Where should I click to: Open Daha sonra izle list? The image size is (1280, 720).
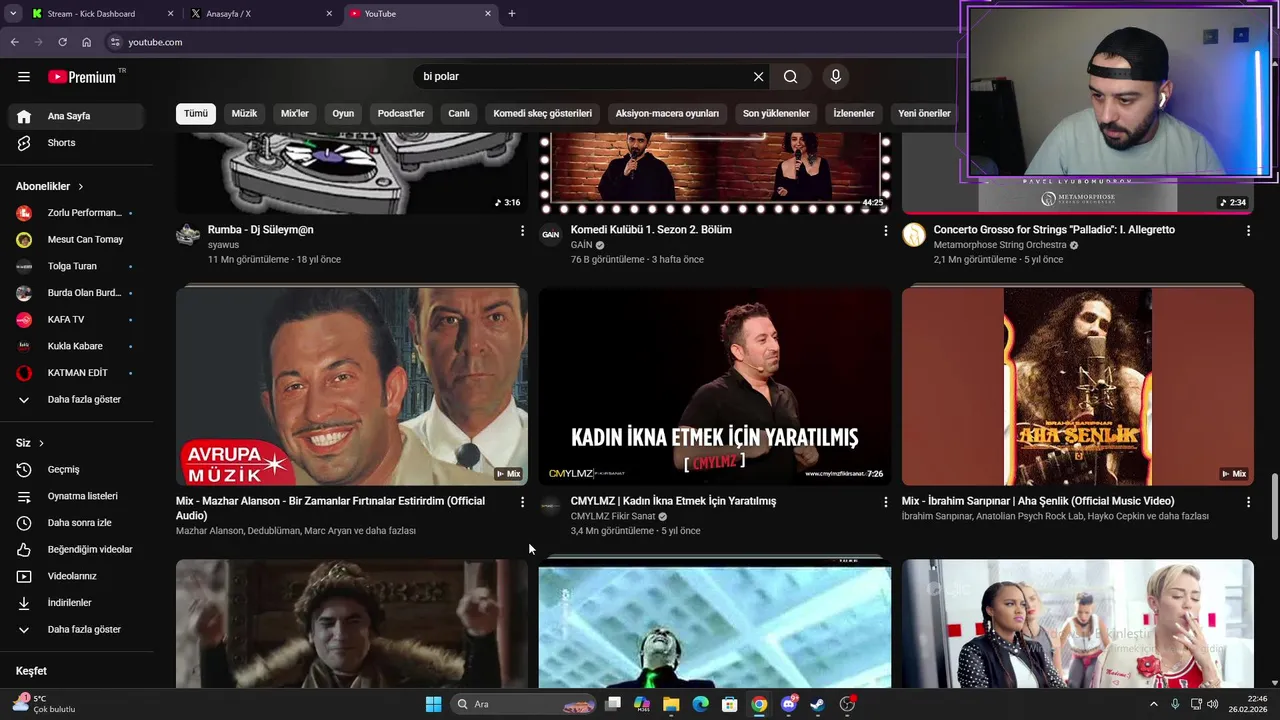pyautogui.click(x=76, y=523)
